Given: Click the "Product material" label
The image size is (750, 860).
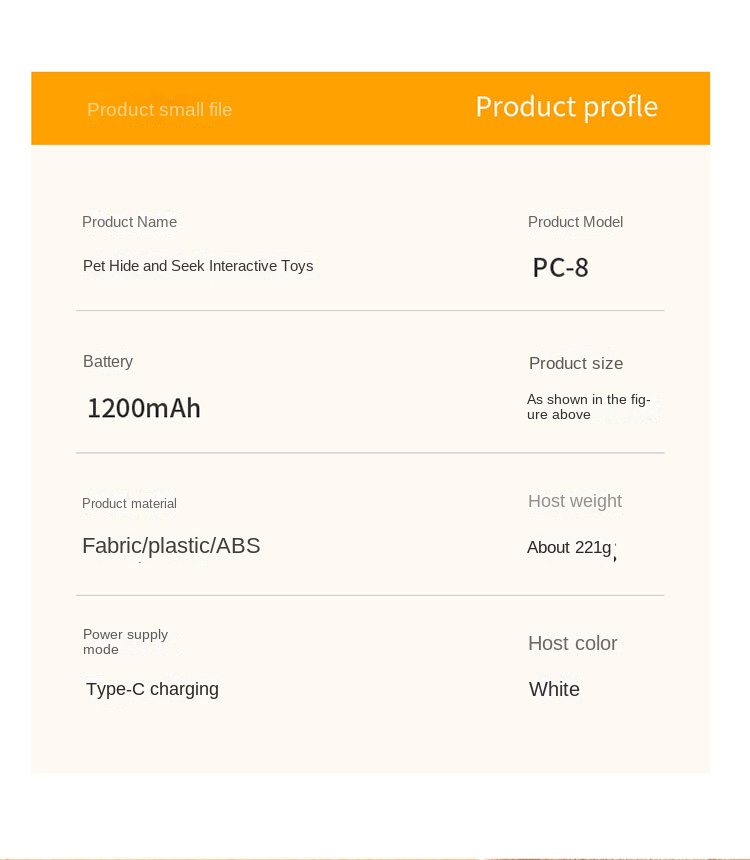Looking at the screenshot, I should [x=129, y=504].
